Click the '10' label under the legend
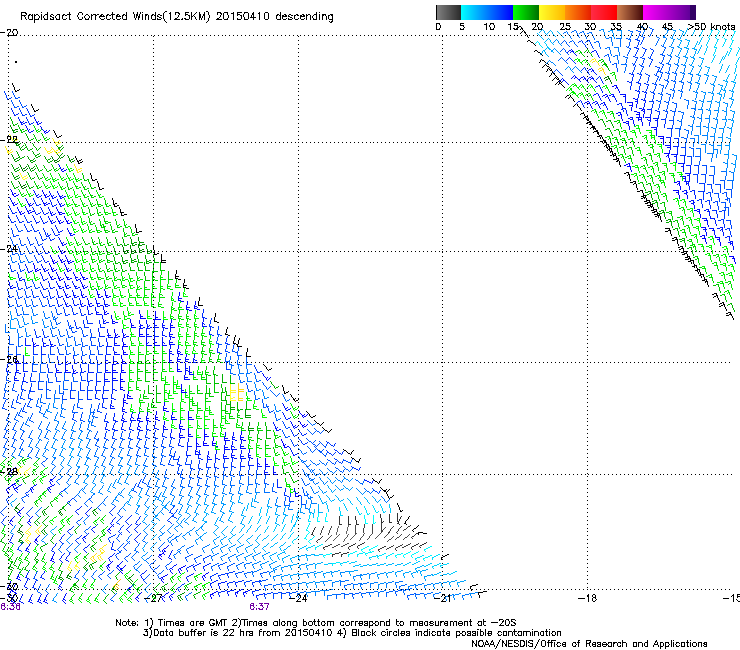 [x=489, y=27]
